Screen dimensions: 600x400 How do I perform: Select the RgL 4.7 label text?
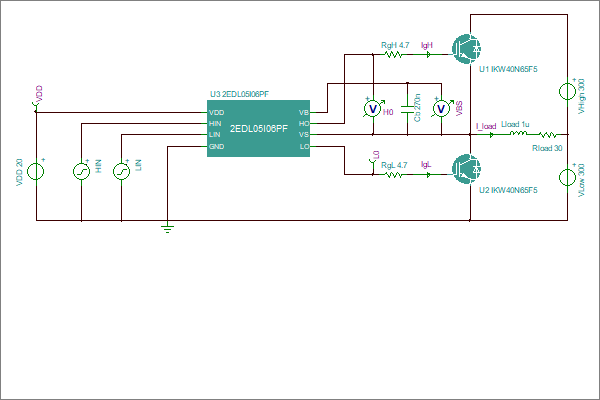[x=394, y=165]
